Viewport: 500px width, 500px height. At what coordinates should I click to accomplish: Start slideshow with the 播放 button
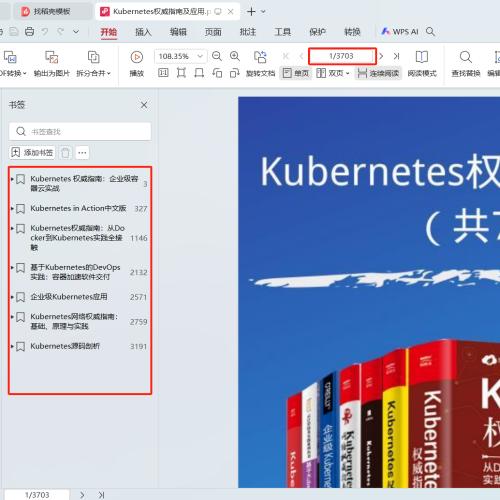click(x=137, y=63)
